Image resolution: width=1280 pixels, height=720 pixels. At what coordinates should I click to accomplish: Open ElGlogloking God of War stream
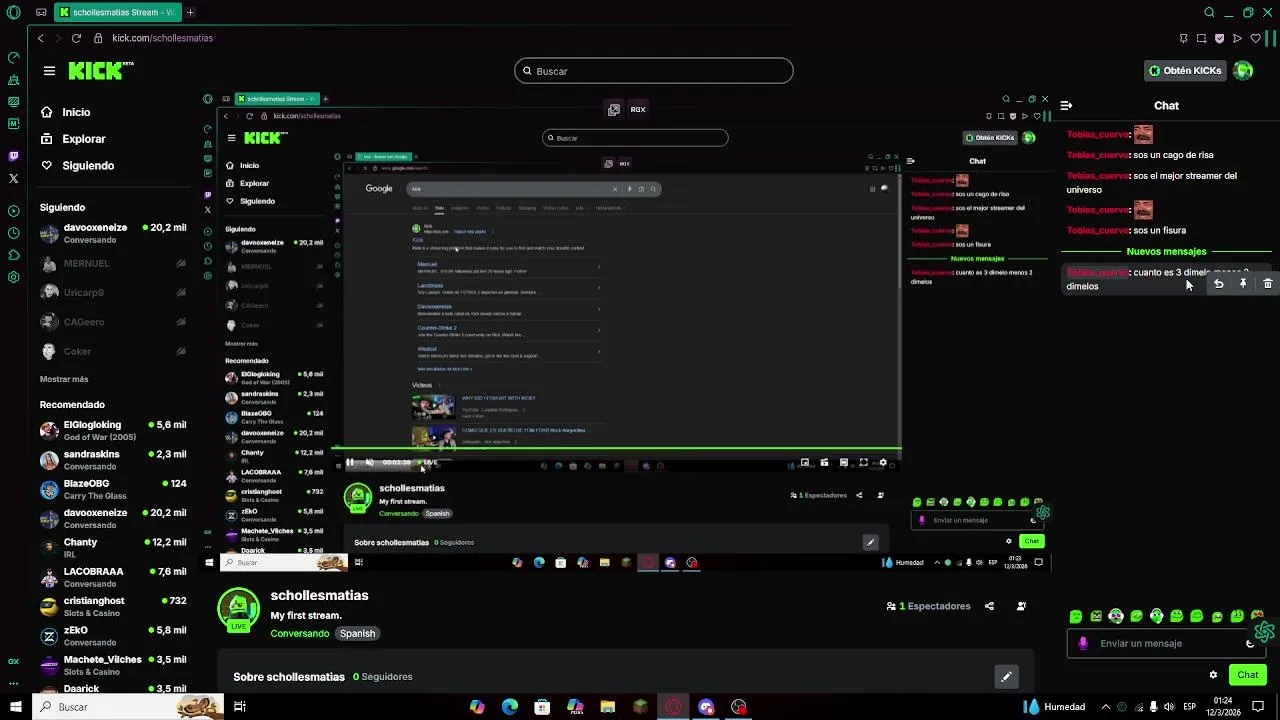113,430
